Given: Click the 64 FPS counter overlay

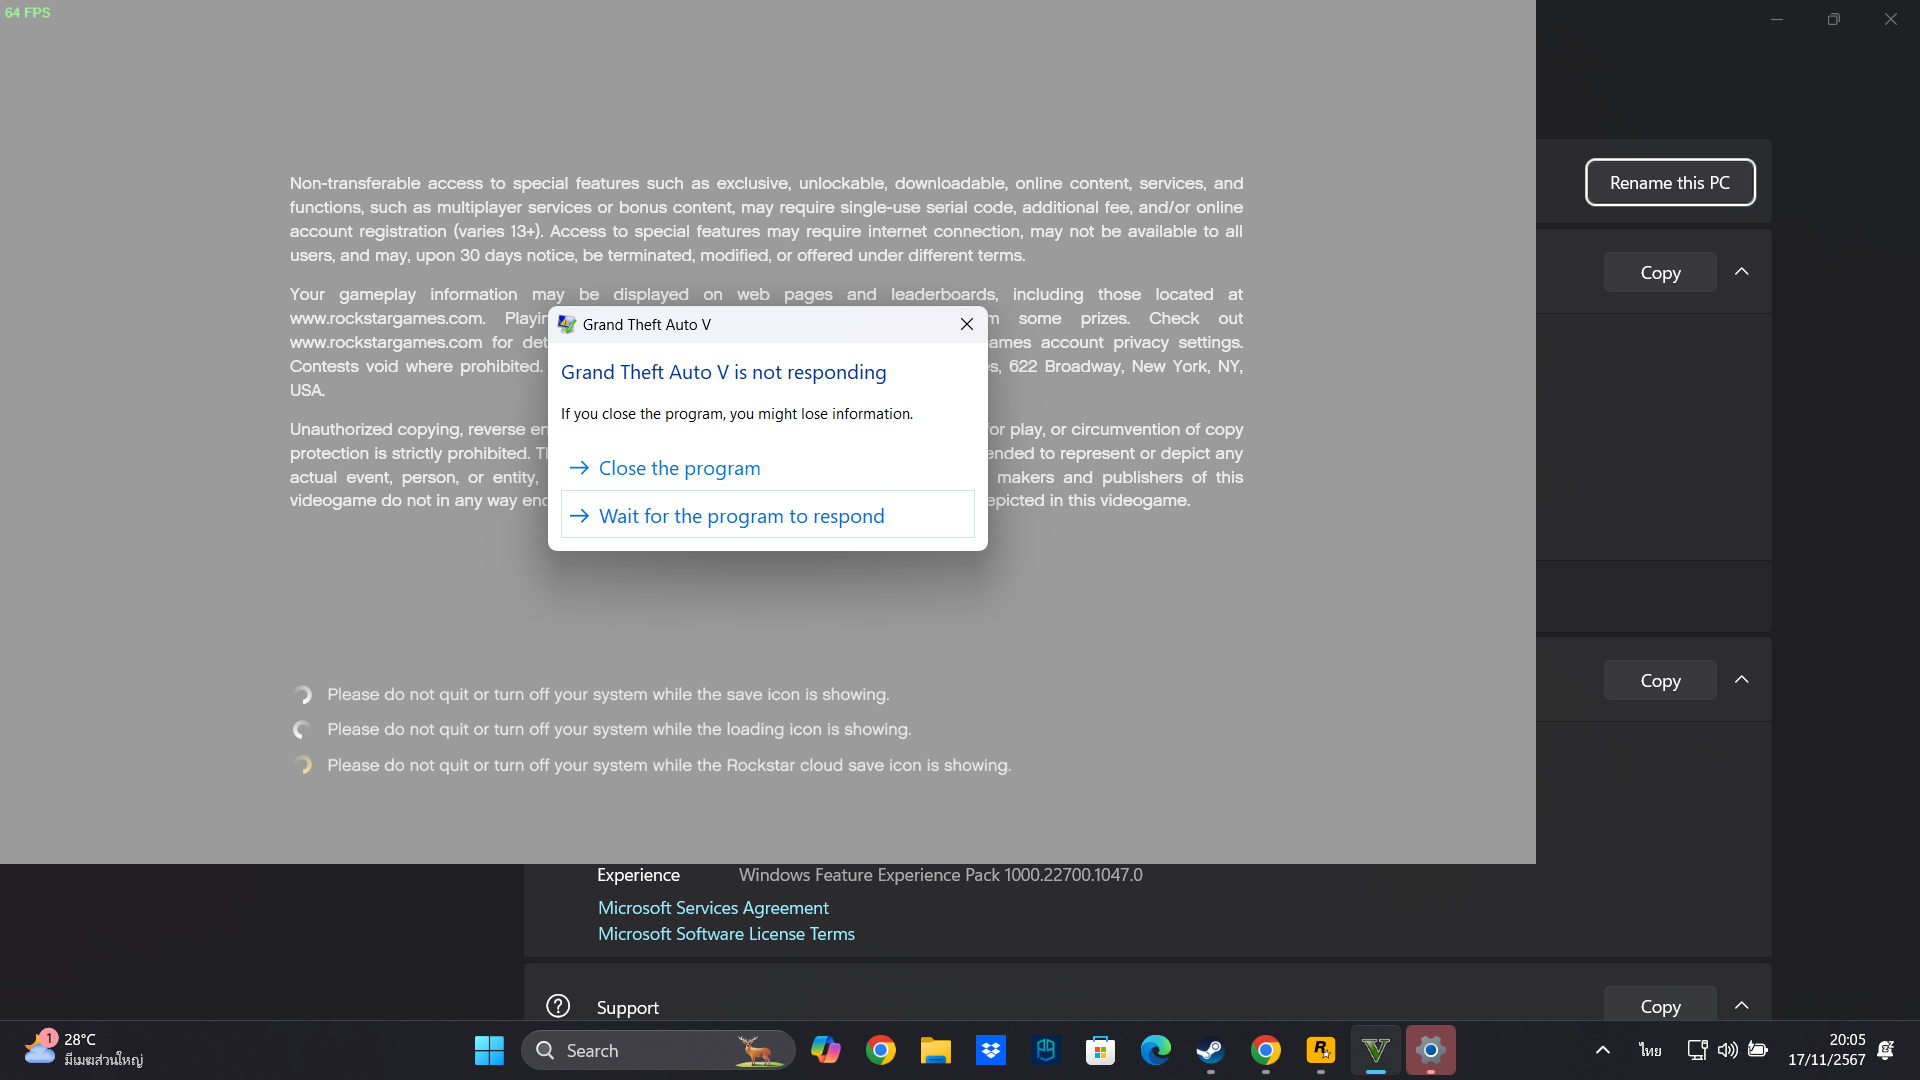Looking at the screenshot, I should pos(28,13).
